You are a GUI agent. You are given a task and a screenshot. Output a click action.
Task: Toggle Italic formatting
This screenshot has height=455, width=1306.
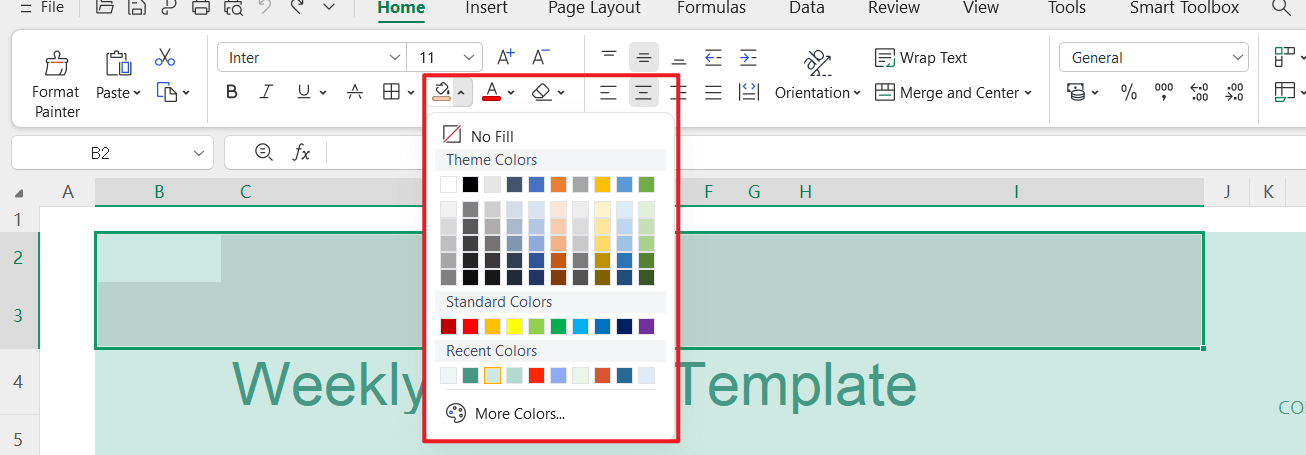[266, 93]
